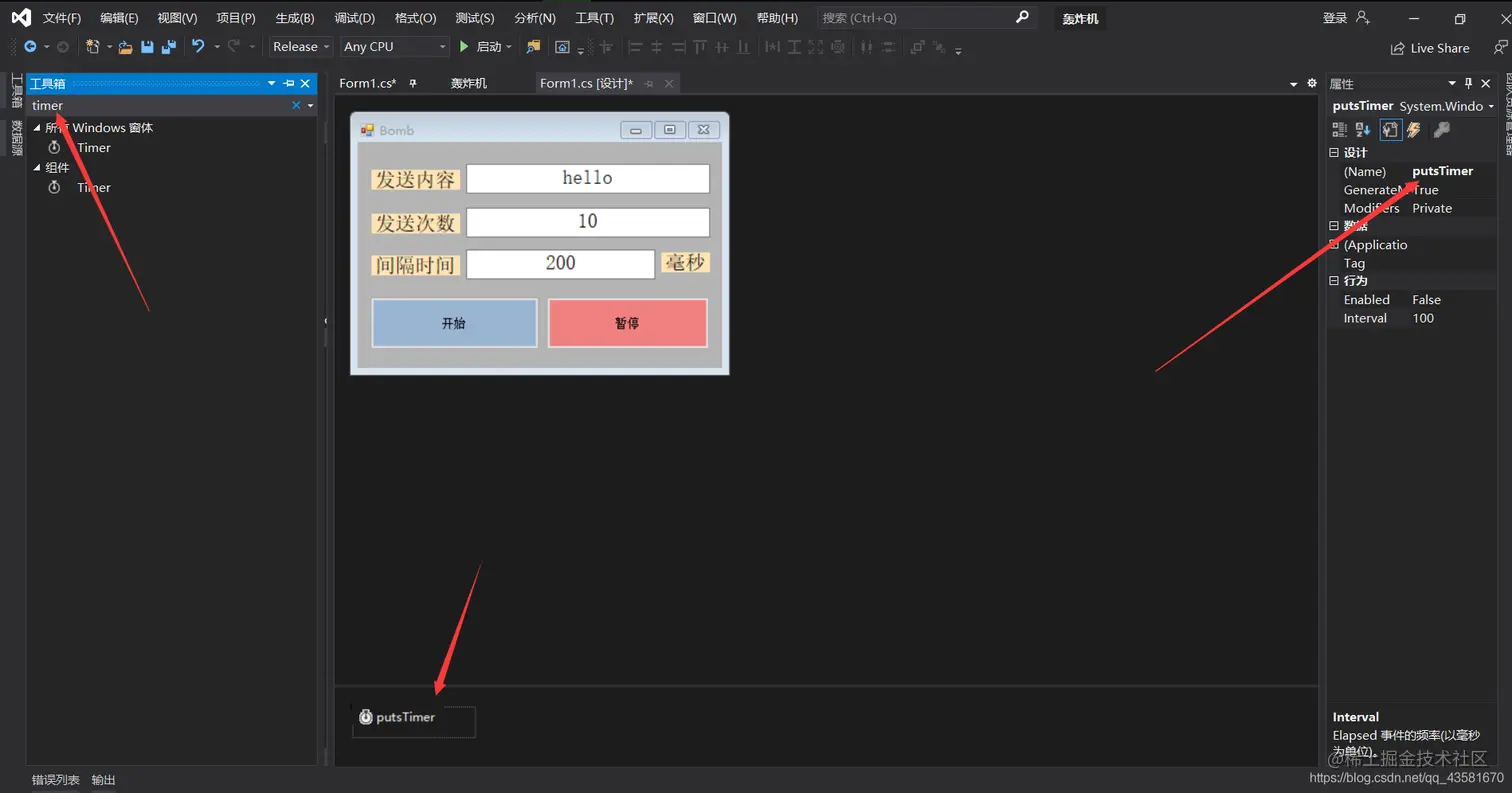
Task: Open the Release configuration dropdown
Action: click(x=301, y=46)
